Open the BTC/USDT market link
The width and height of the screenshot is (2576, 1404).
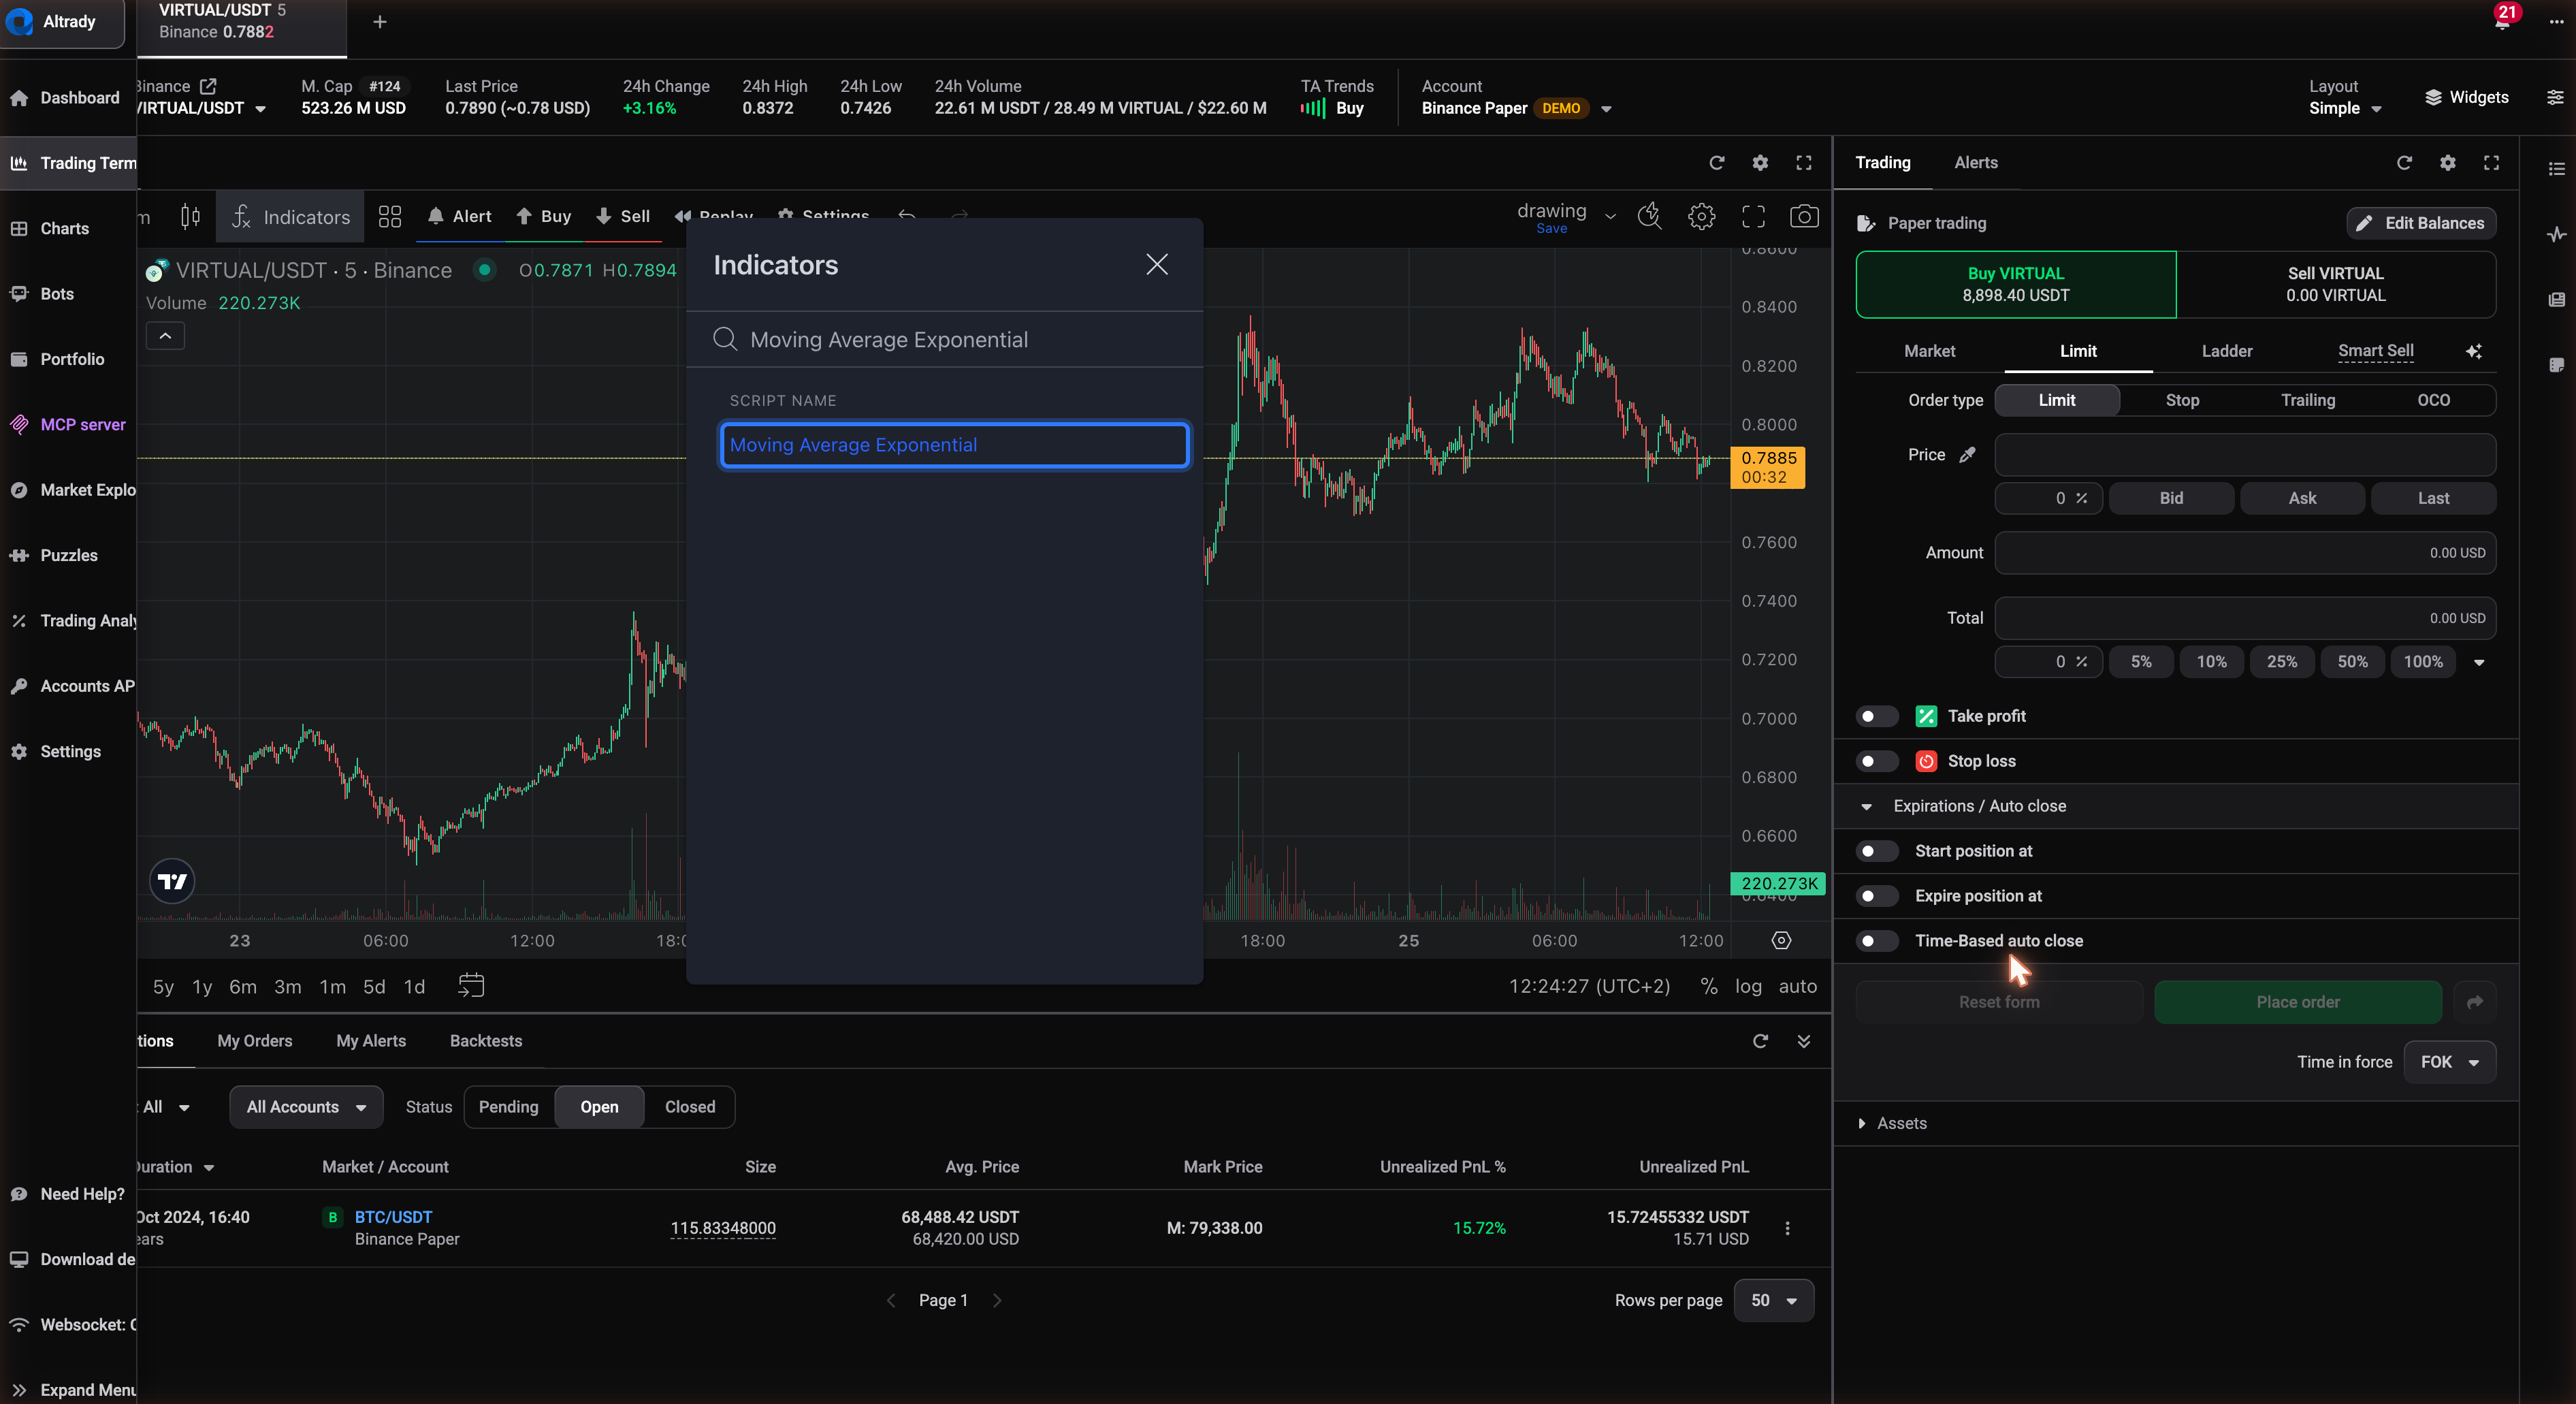tap(393, 1217)
